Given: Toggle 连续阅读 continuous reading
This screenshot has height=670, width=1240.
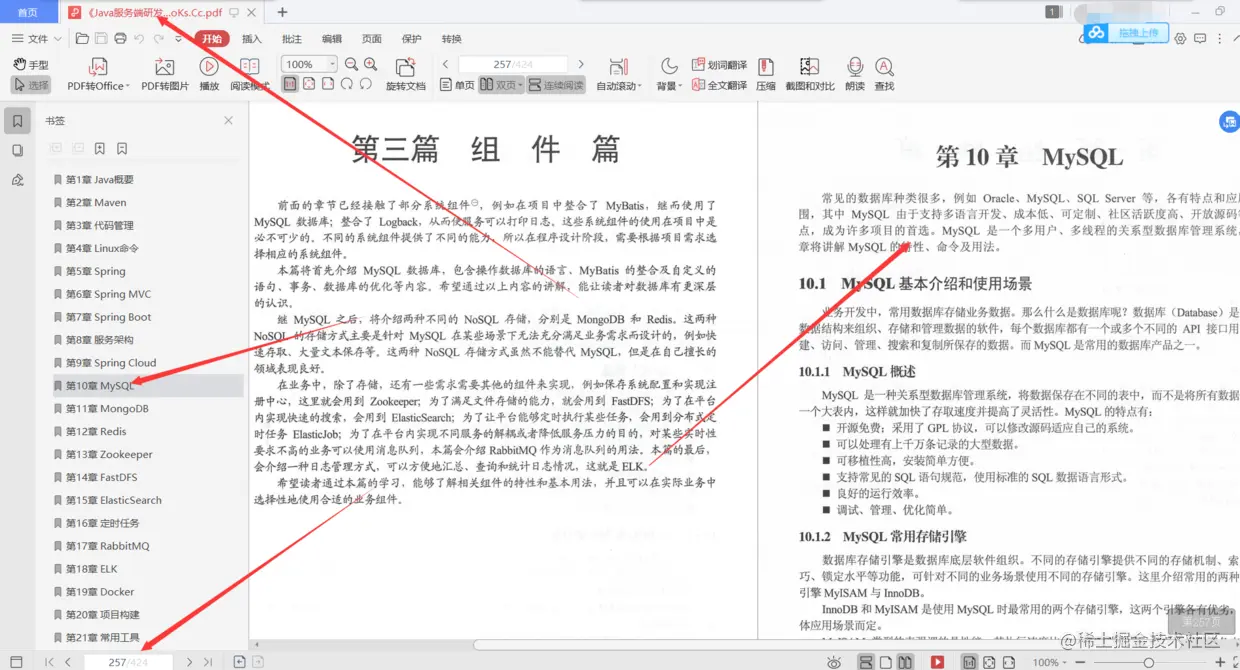Looking at the screenshot, I should point(556,85).
